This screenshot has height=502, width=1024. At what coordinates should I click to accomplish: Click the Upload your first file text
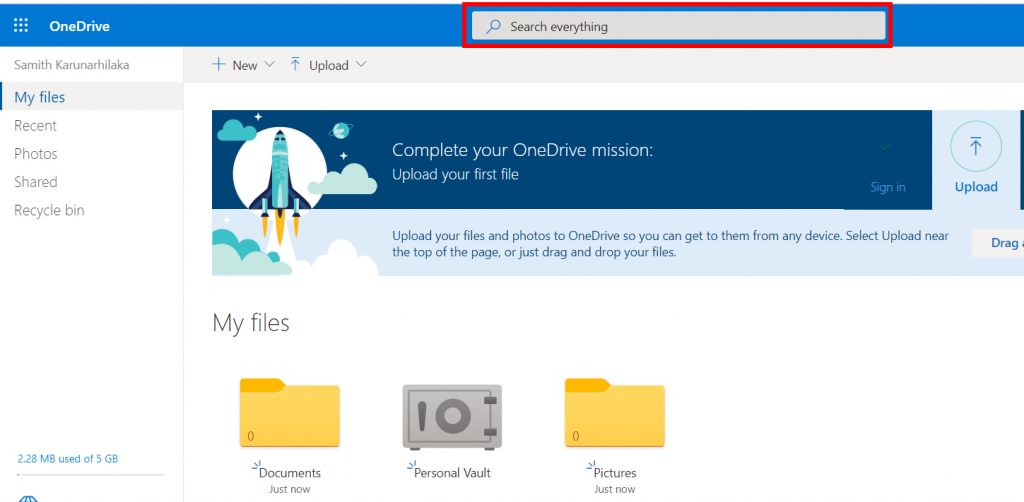tap(455, 174)
